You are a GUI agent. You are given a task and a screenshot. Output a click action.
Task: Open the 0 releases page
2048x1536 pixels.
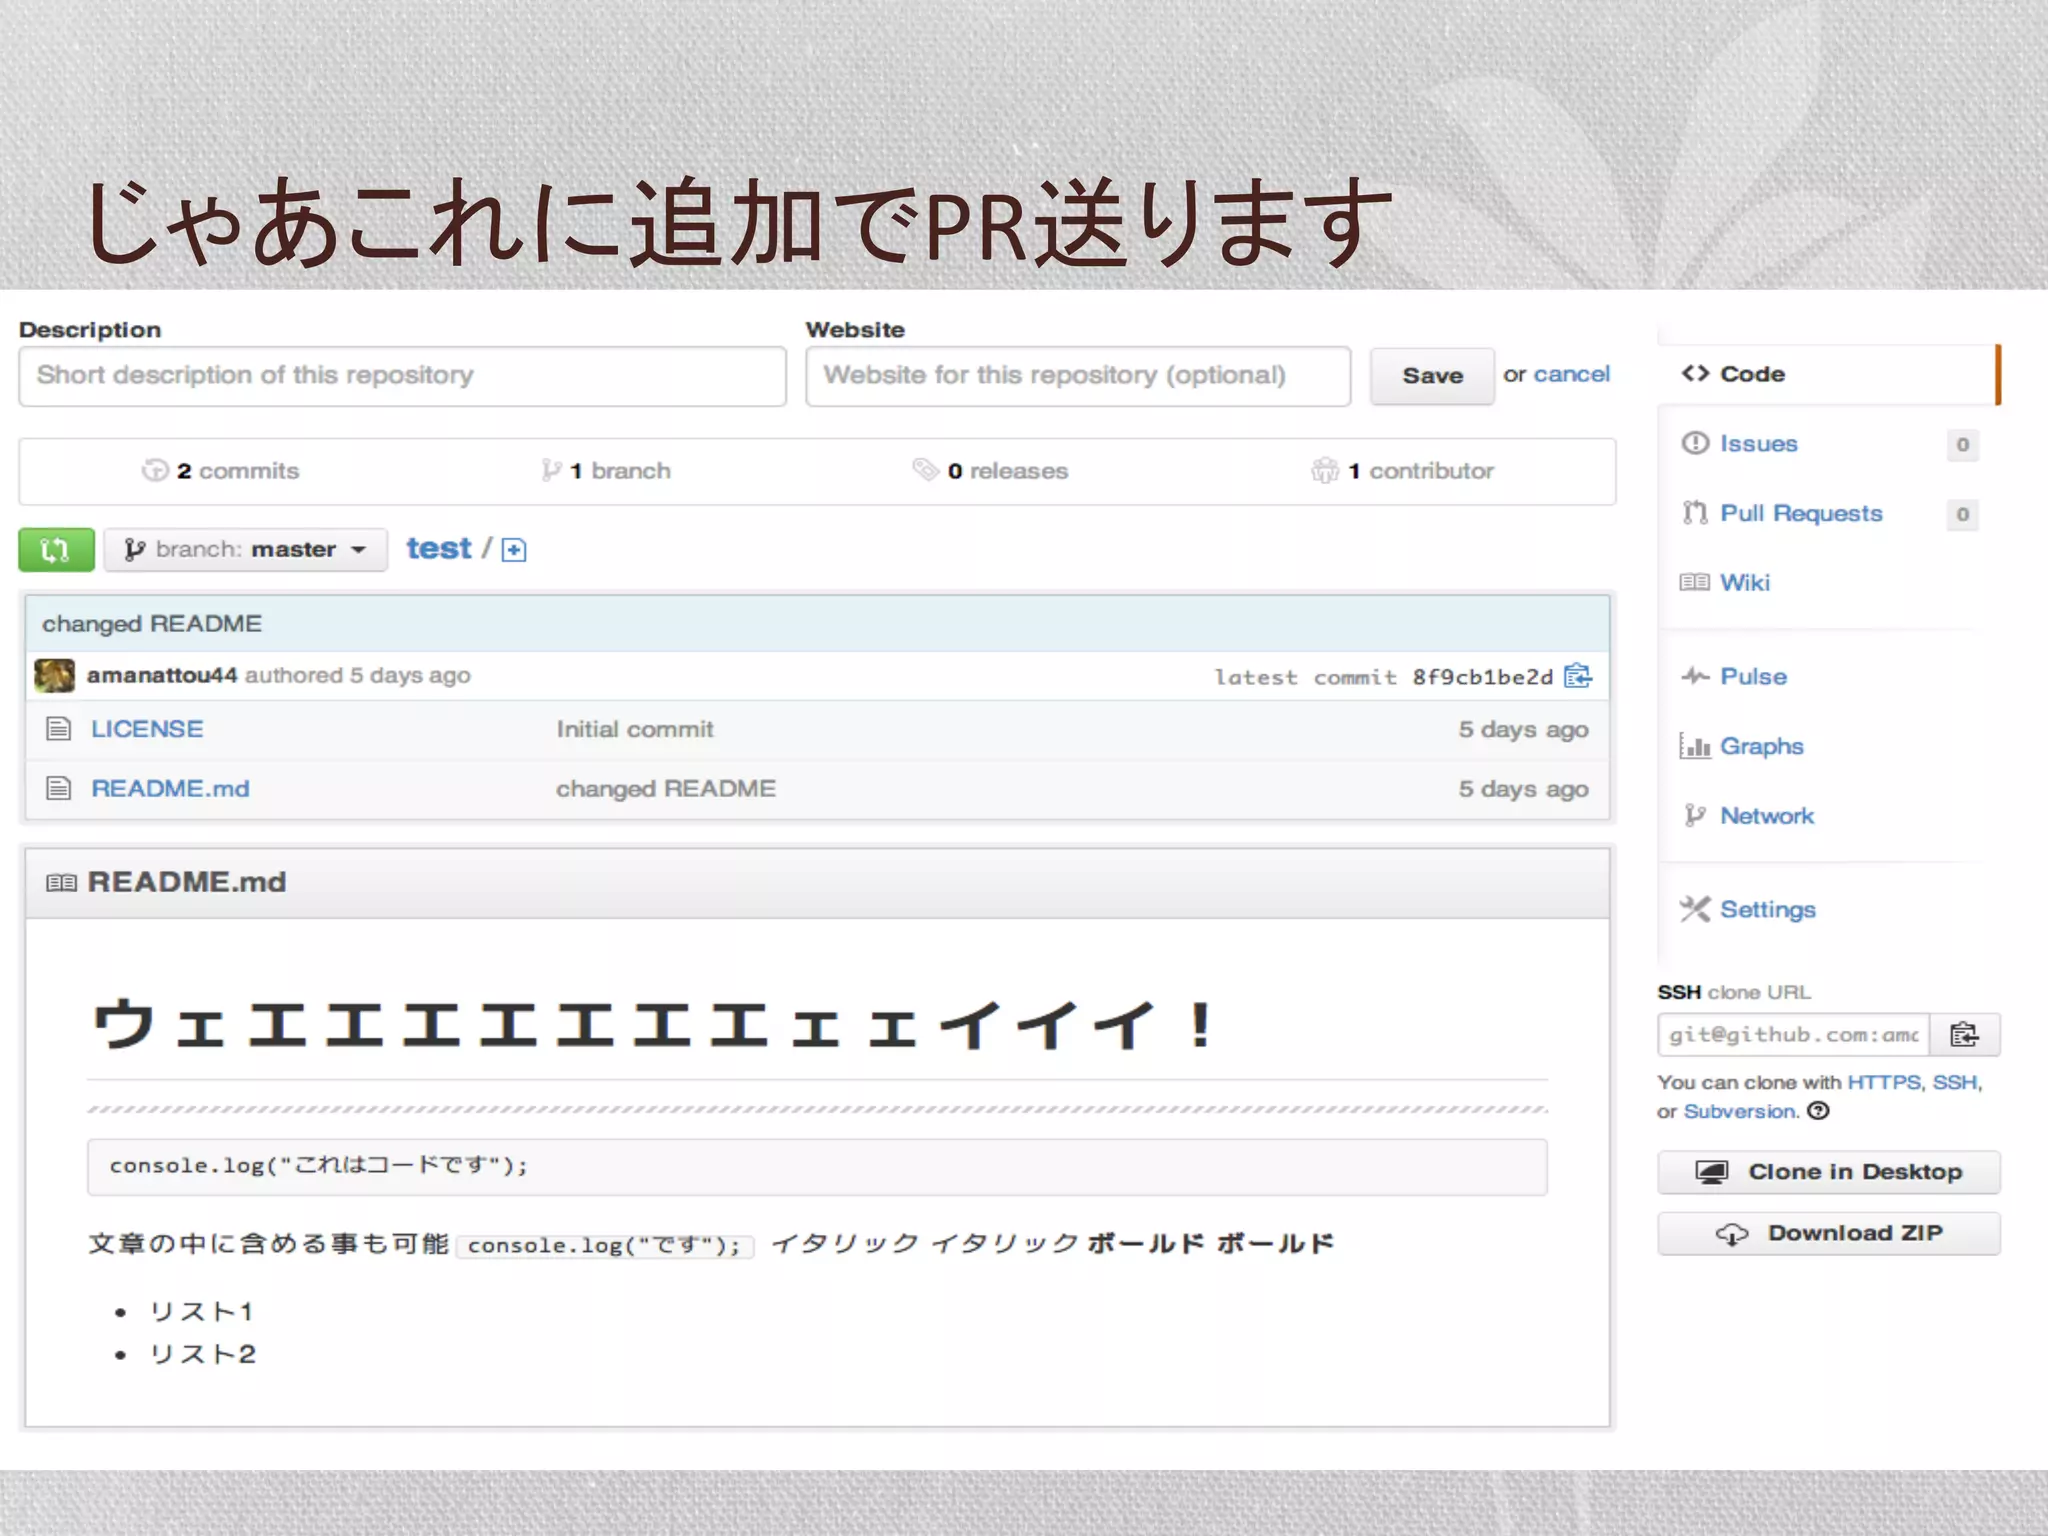point(1008,471)
